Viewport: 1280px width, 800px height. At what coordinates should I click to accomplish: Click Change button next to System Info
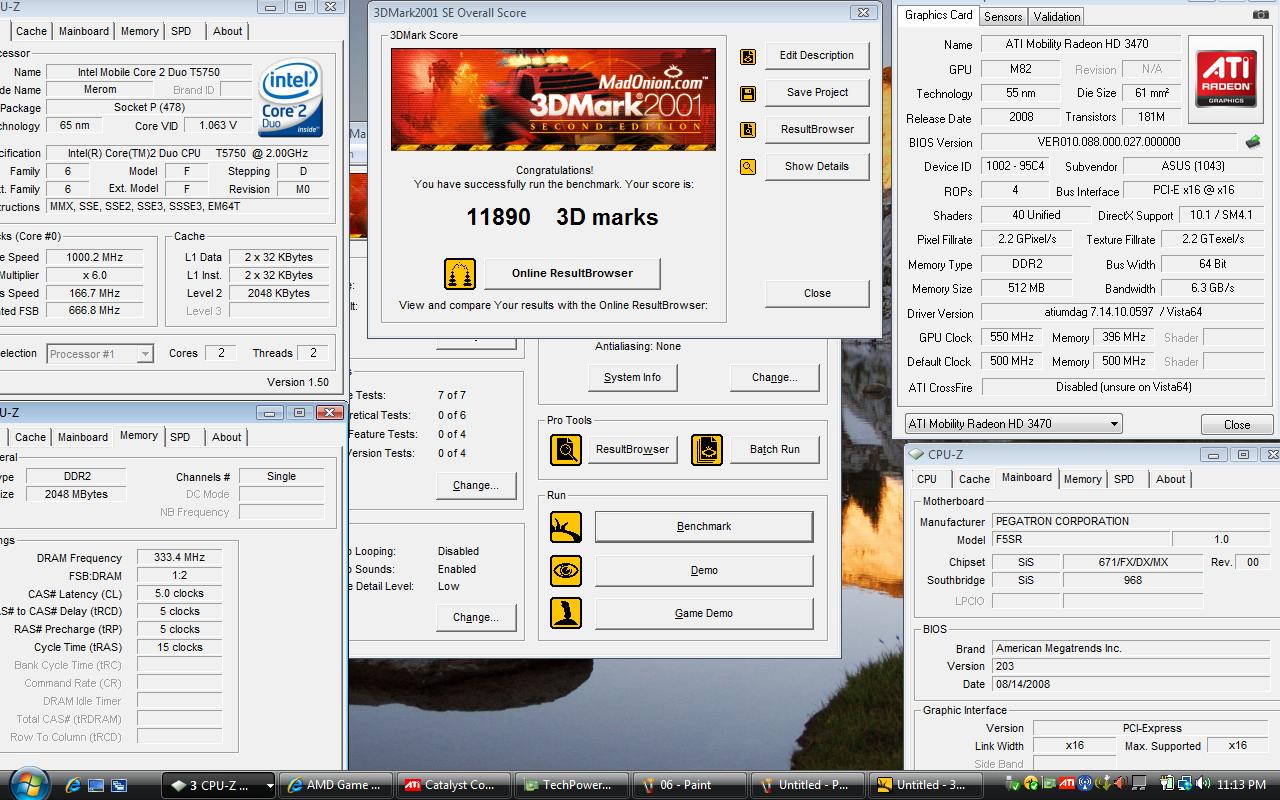pyautogui.click(x=775, y=377)
